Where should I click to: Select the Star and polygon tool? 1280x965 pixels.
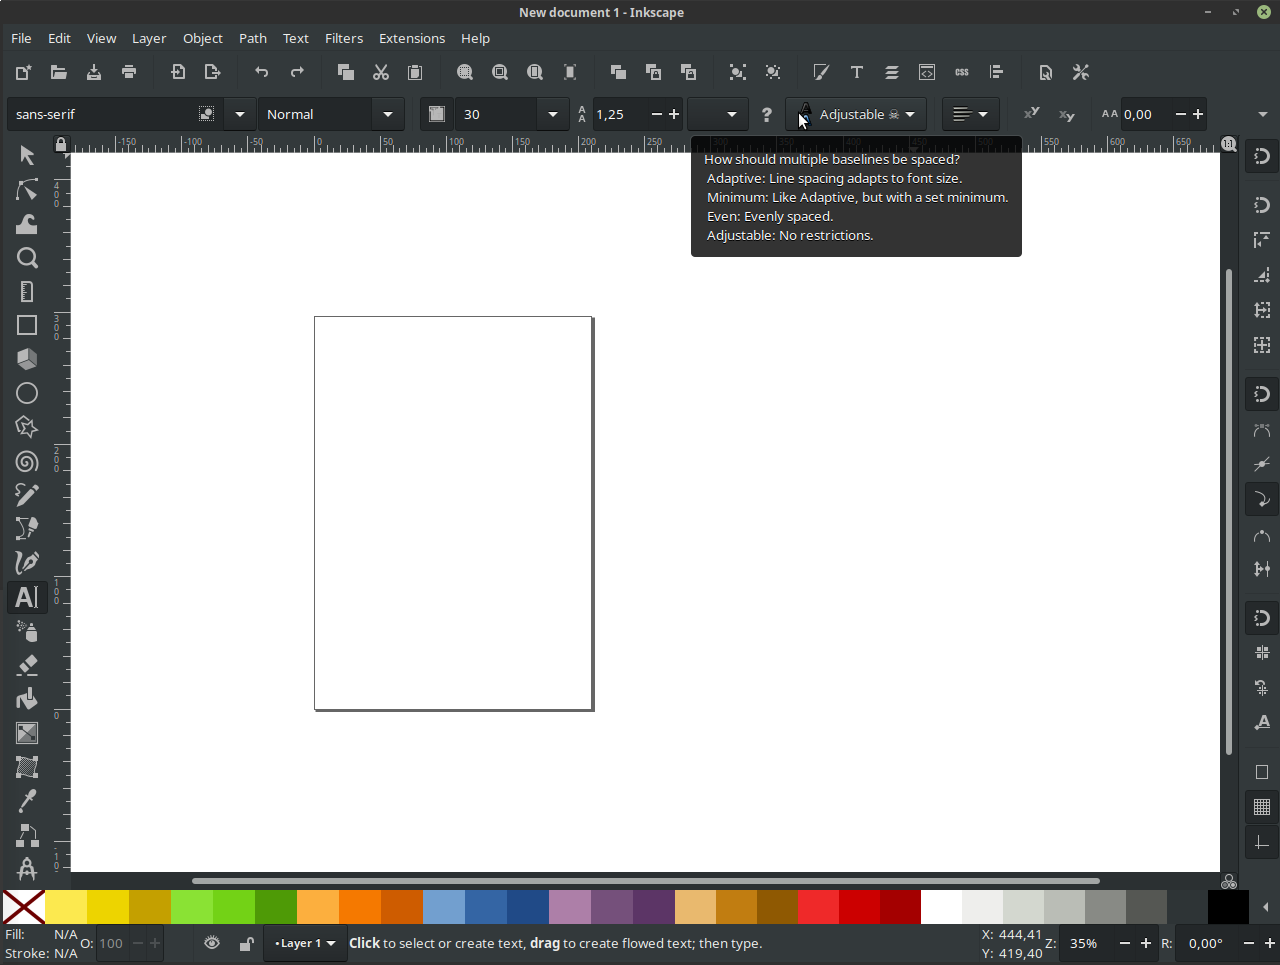(27, 428)
